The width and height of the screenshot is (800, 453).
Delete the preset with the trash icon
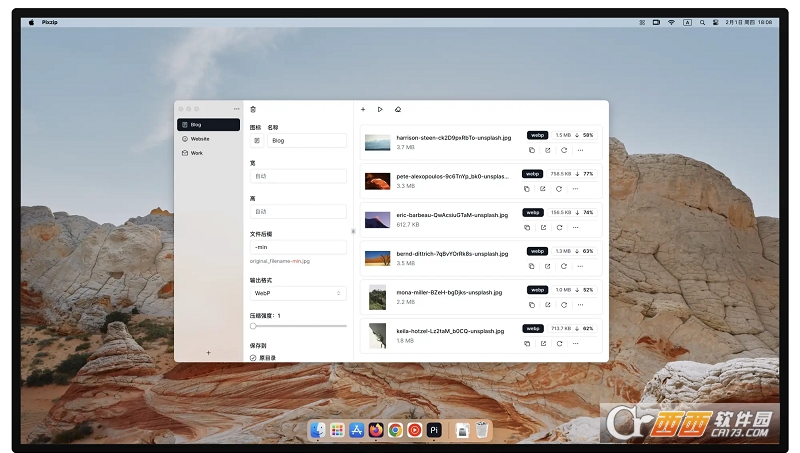pyautogui.click(x=253, y=109)
